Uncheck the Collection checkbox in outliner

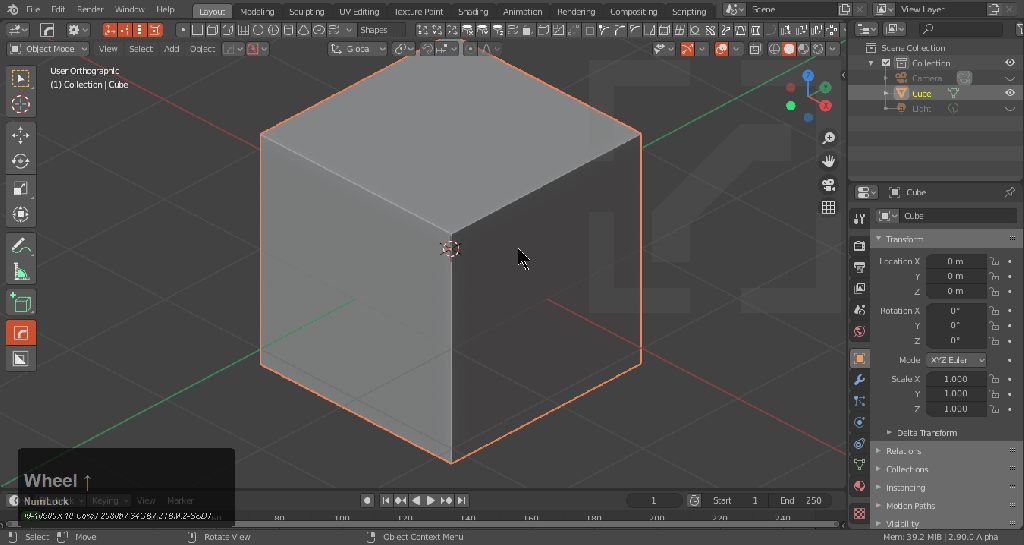point(886,63)
